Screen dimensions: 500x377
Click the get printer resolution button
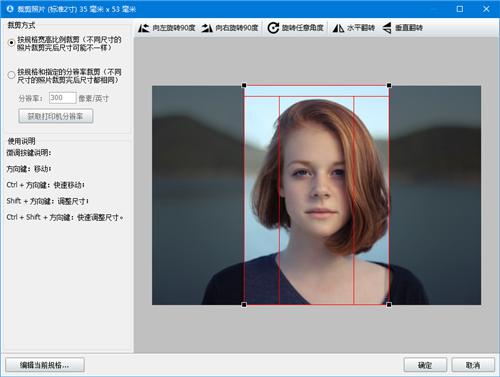click(x=56, y=116)
